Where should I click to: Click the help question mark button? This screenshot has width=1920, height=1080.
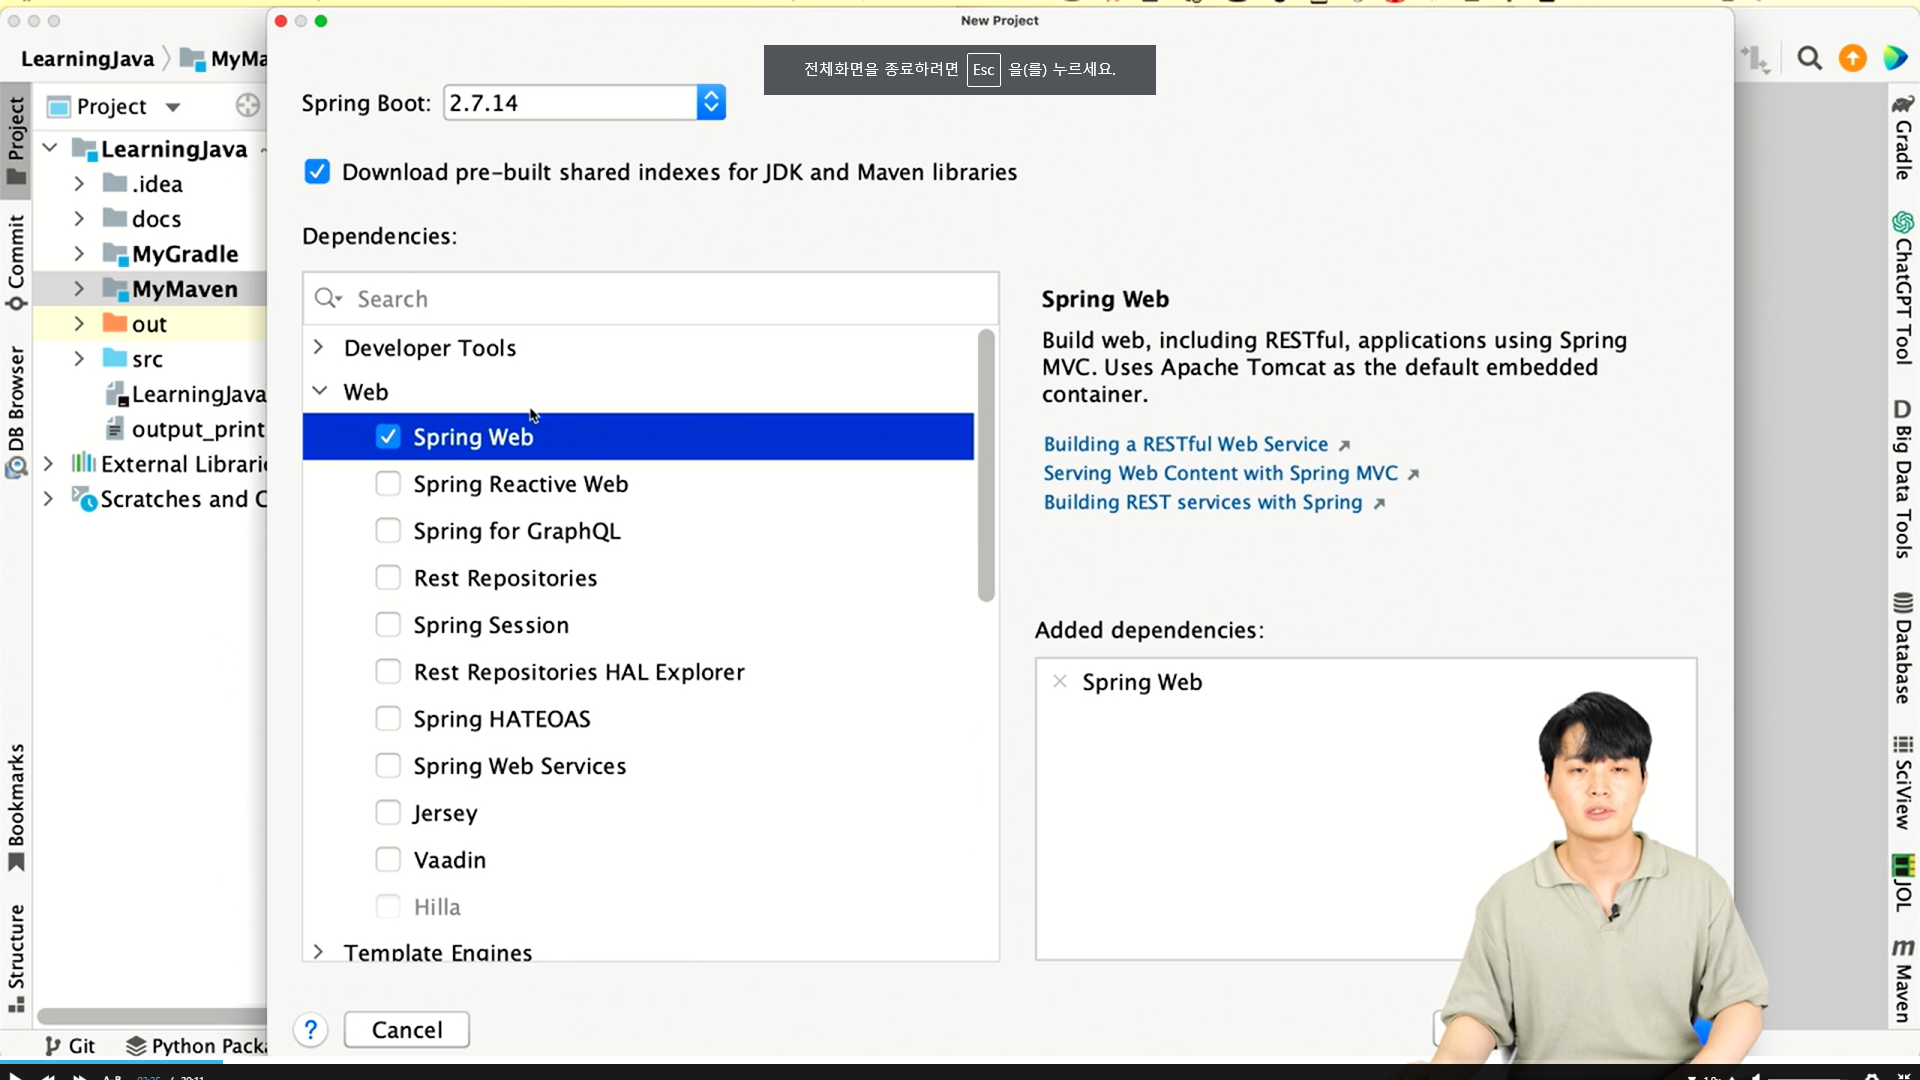pyautogui.click(x=311, y=1030)
